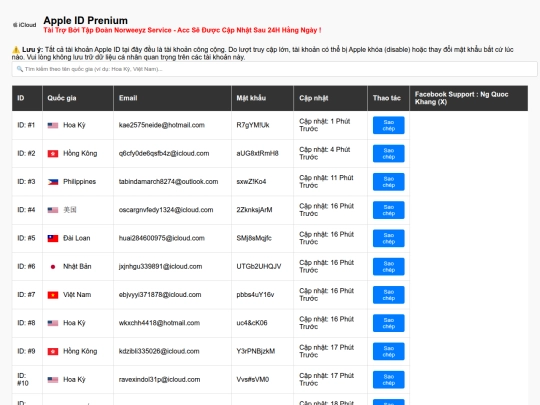Click the Thao tác column header
Viewport: 540px width, 405px height.
coord(387,98)
